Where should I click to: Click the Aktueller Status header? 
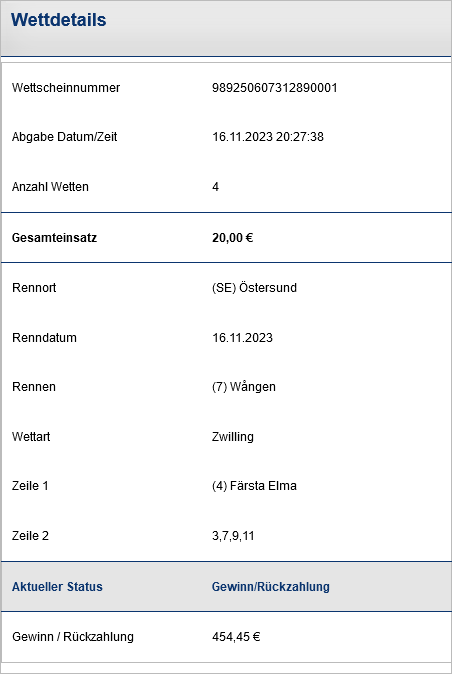pyautogui.click(x=57, y=587)
